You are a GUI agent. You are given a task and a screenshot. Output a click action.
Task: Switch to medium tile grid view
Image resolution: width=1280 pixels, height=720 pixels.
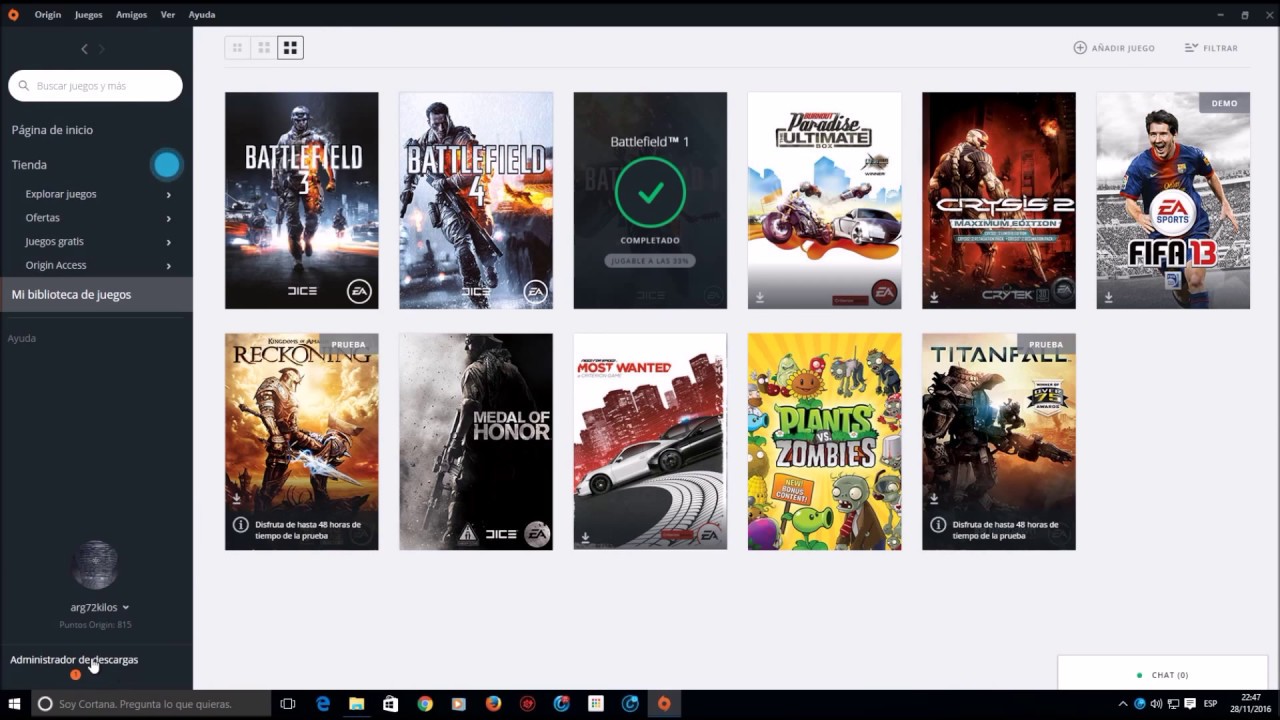[264, 47]
